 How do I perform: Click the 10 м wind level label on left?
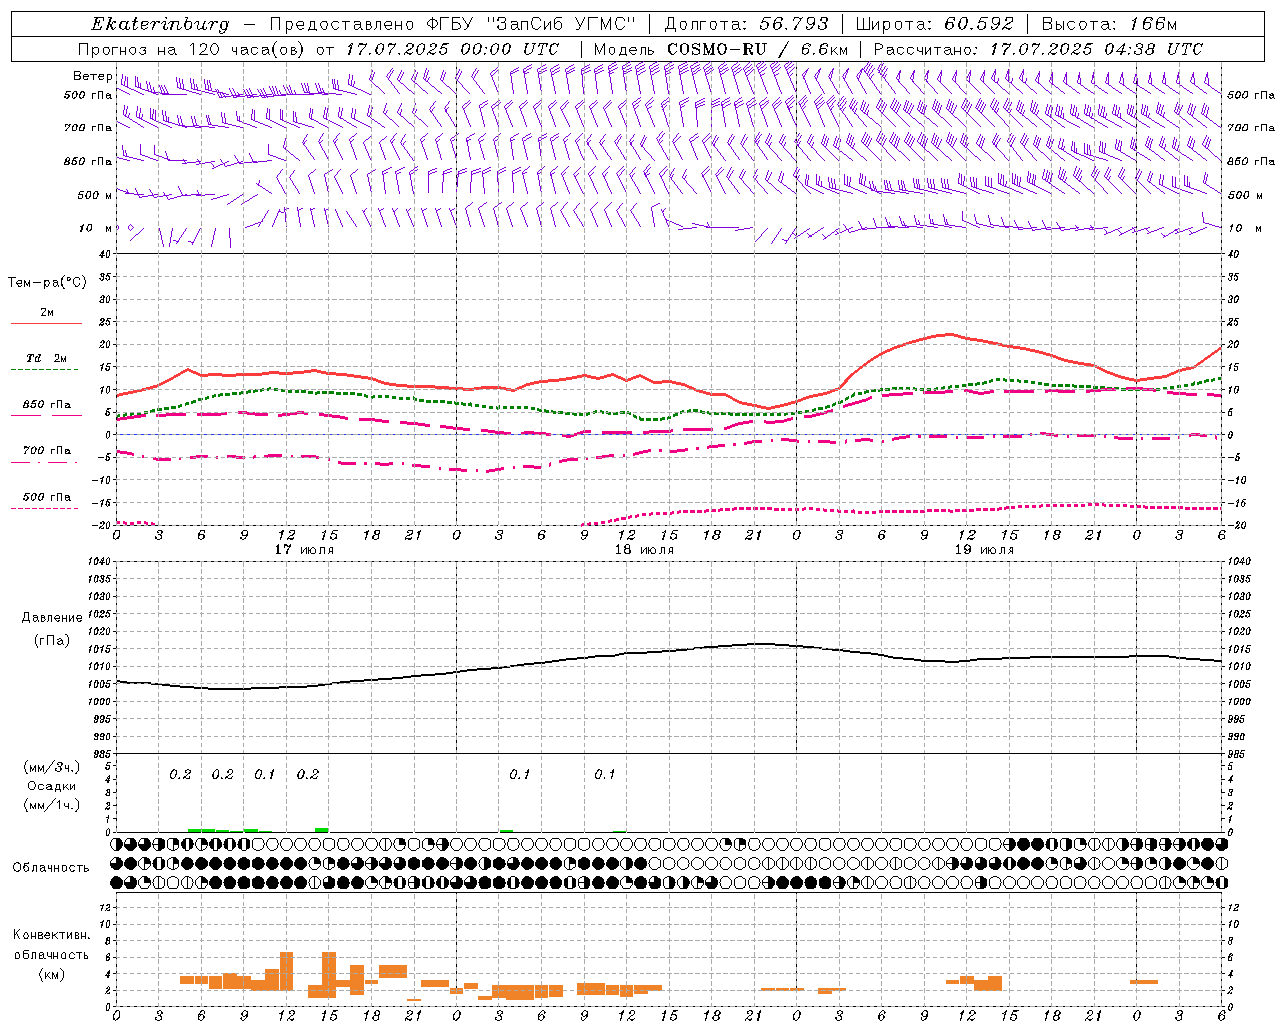click(x=95, y=228)
